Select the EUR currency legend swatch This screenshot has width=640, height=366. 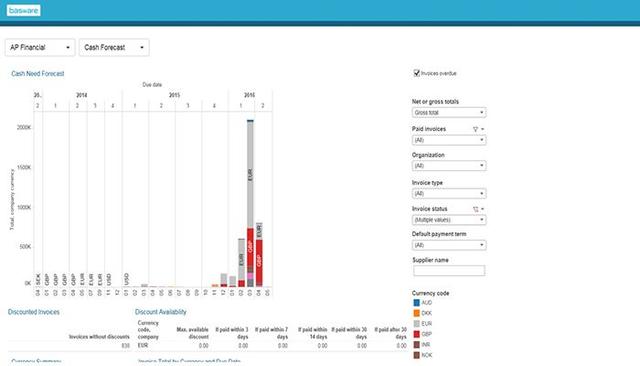416,324
